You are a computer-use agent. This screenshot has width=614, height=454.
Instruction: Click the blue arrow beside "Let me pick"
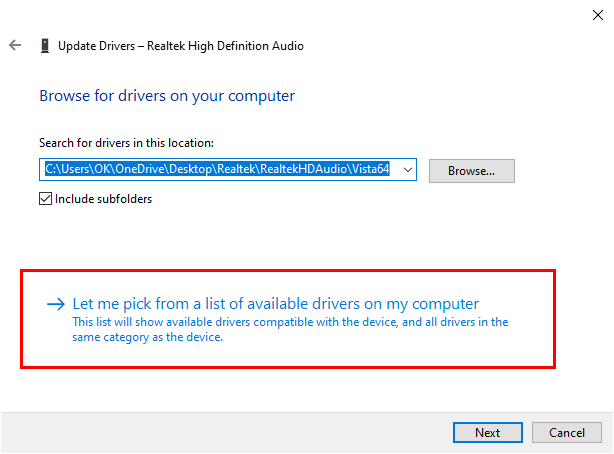click(56, 304)
